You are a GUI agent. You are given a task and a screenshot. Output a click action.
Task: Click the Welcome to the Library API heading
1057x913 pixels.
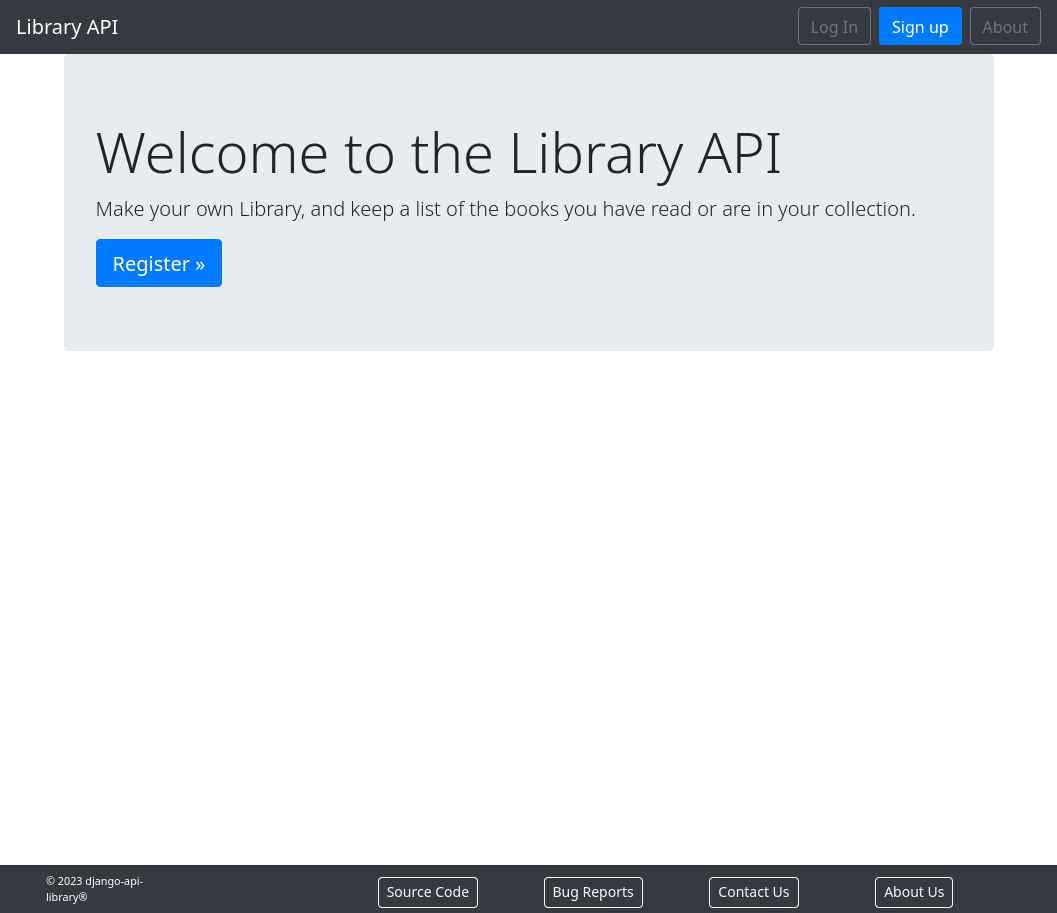click(x=438, y=154)
